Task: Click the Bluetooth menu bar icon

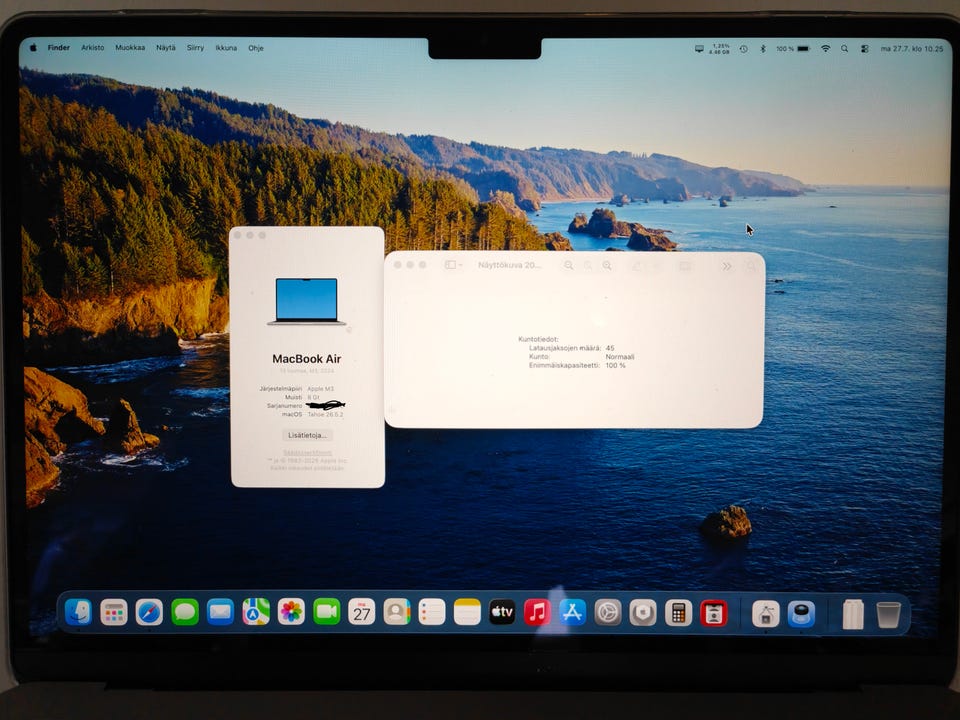Action: point(763,48)
